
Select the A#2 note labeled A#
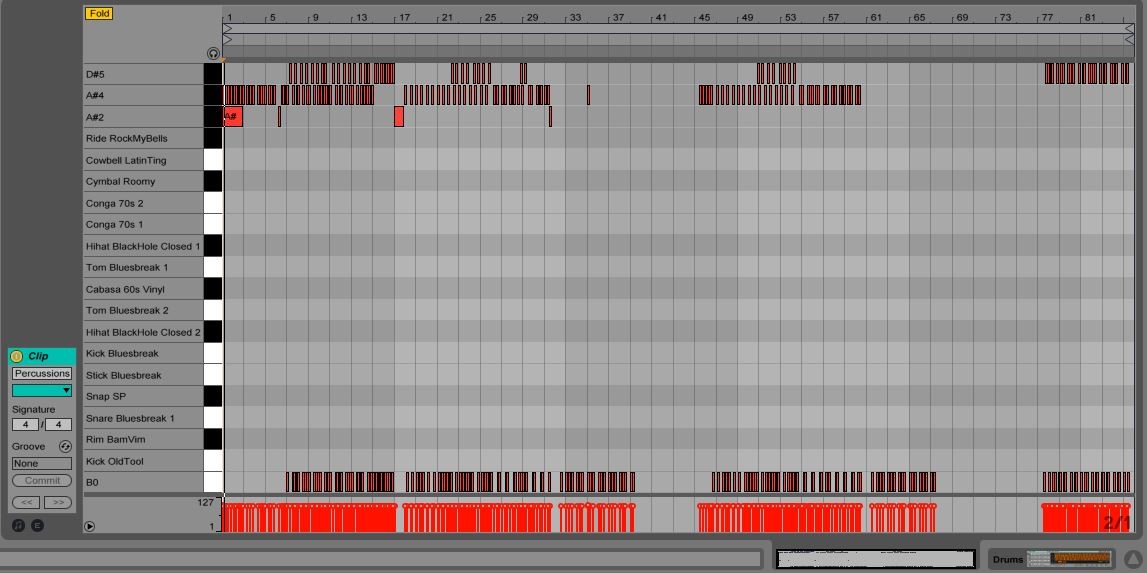(233, 116)
